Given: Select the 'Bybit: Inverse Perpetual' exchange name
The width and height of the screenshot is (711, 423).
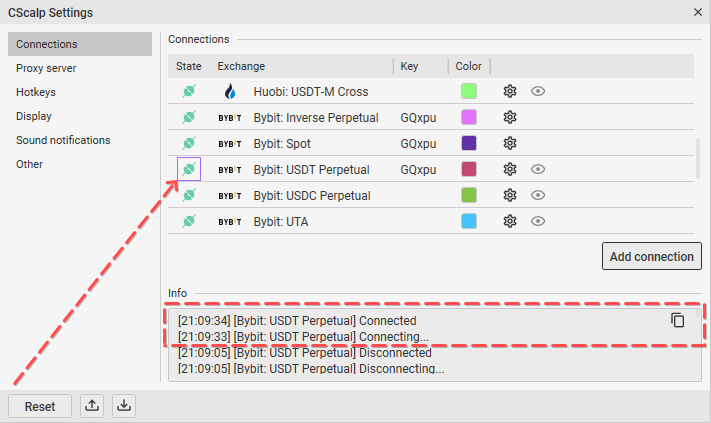Looking at the screenshot, I should 316,118.
